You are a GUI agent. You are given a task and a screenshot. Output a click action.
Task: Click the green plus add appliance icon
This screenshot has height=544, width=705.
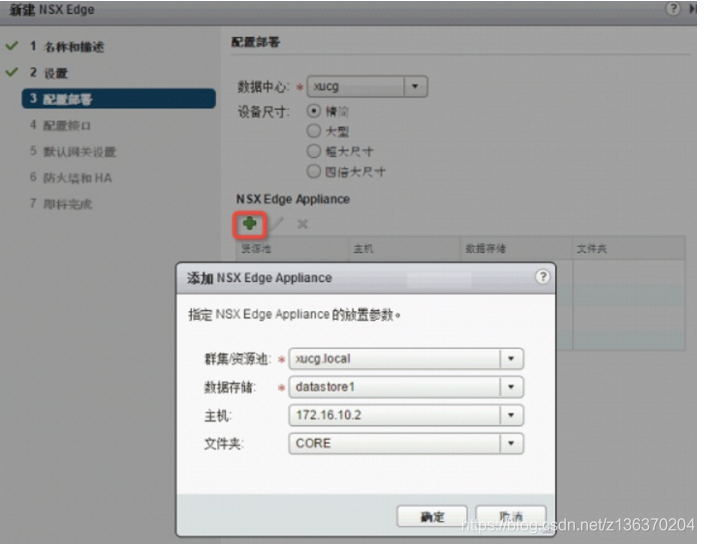[250, 223]
